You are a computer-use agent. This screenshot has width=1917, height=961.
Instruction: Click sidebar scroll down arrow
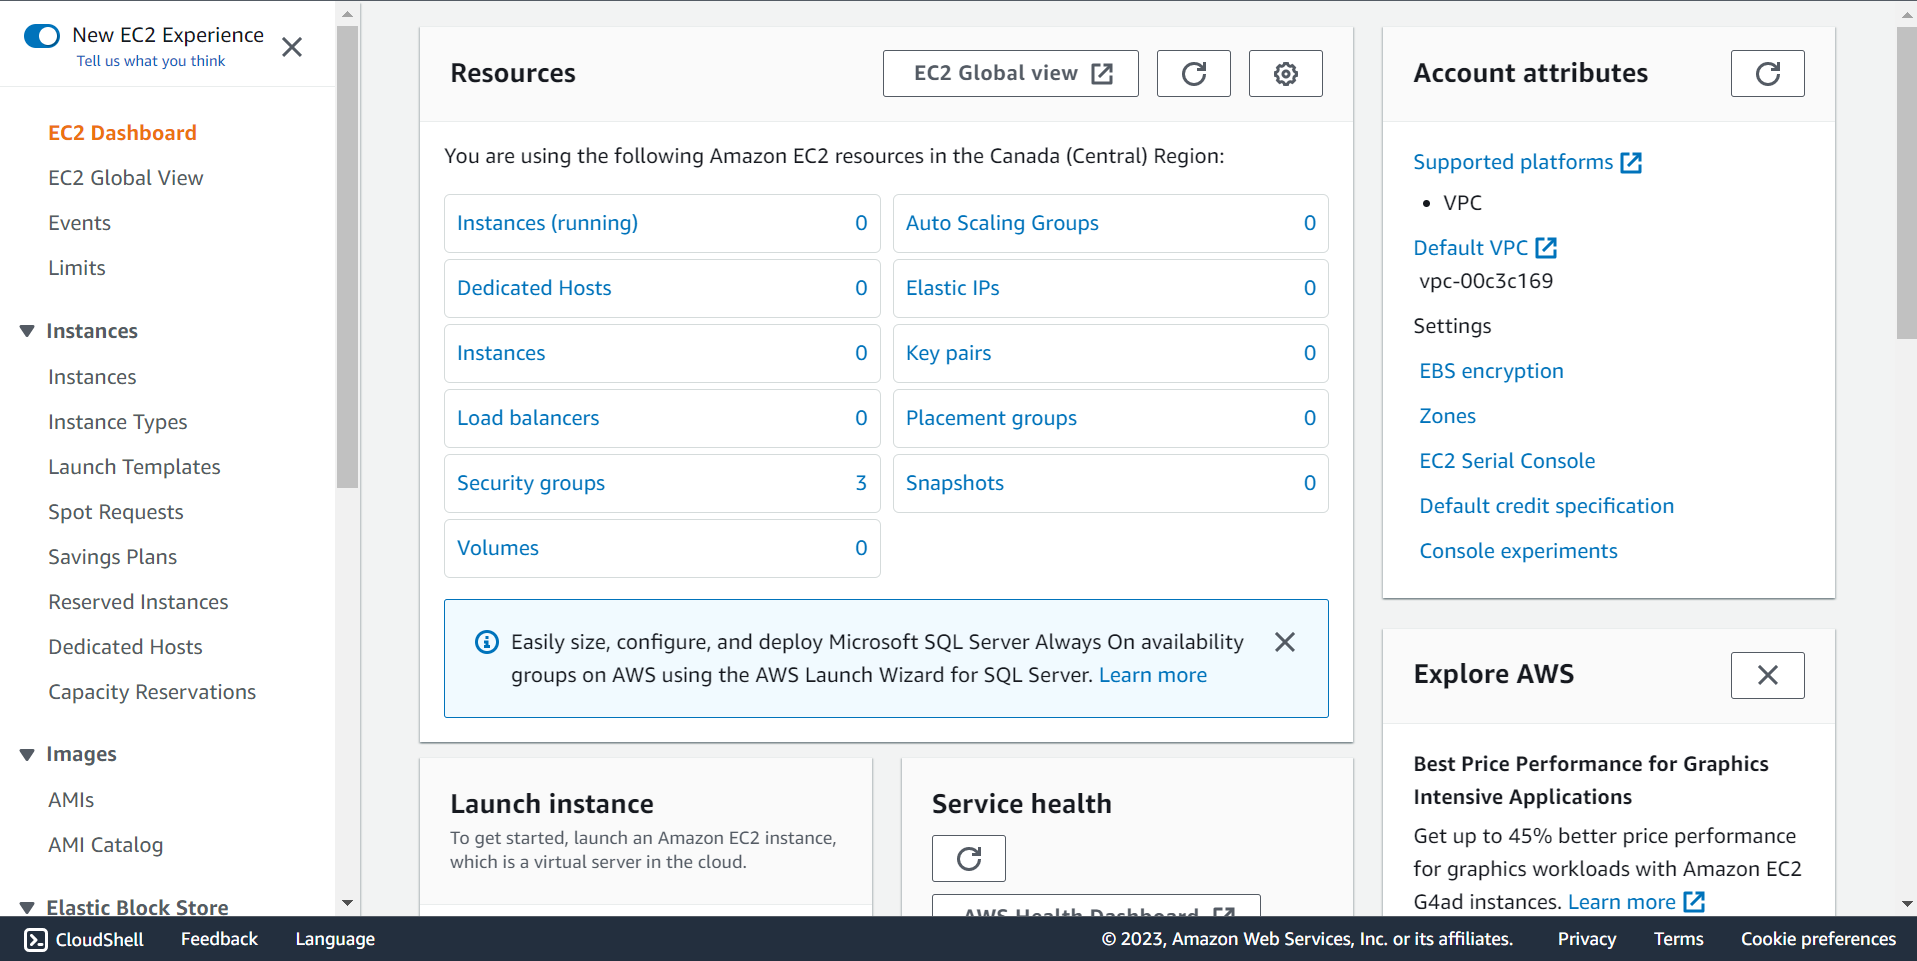[x=347, y=903]
